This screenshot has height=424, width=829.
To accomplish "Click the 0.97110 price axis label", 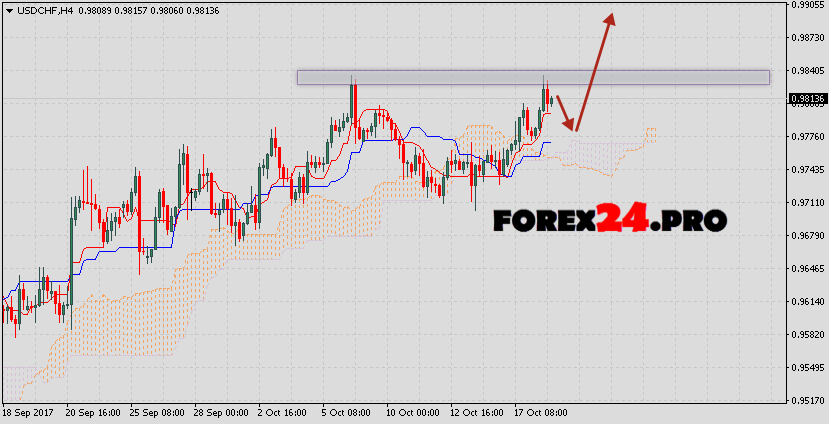I will click(x=807, y=202).
